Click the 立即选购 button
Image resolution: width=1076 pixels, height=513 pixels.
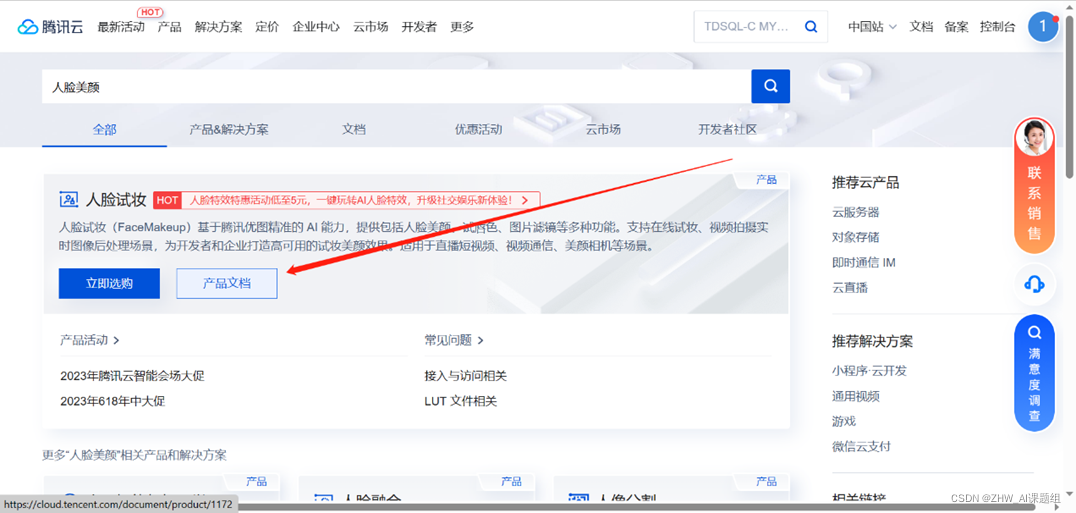[109, 283]
